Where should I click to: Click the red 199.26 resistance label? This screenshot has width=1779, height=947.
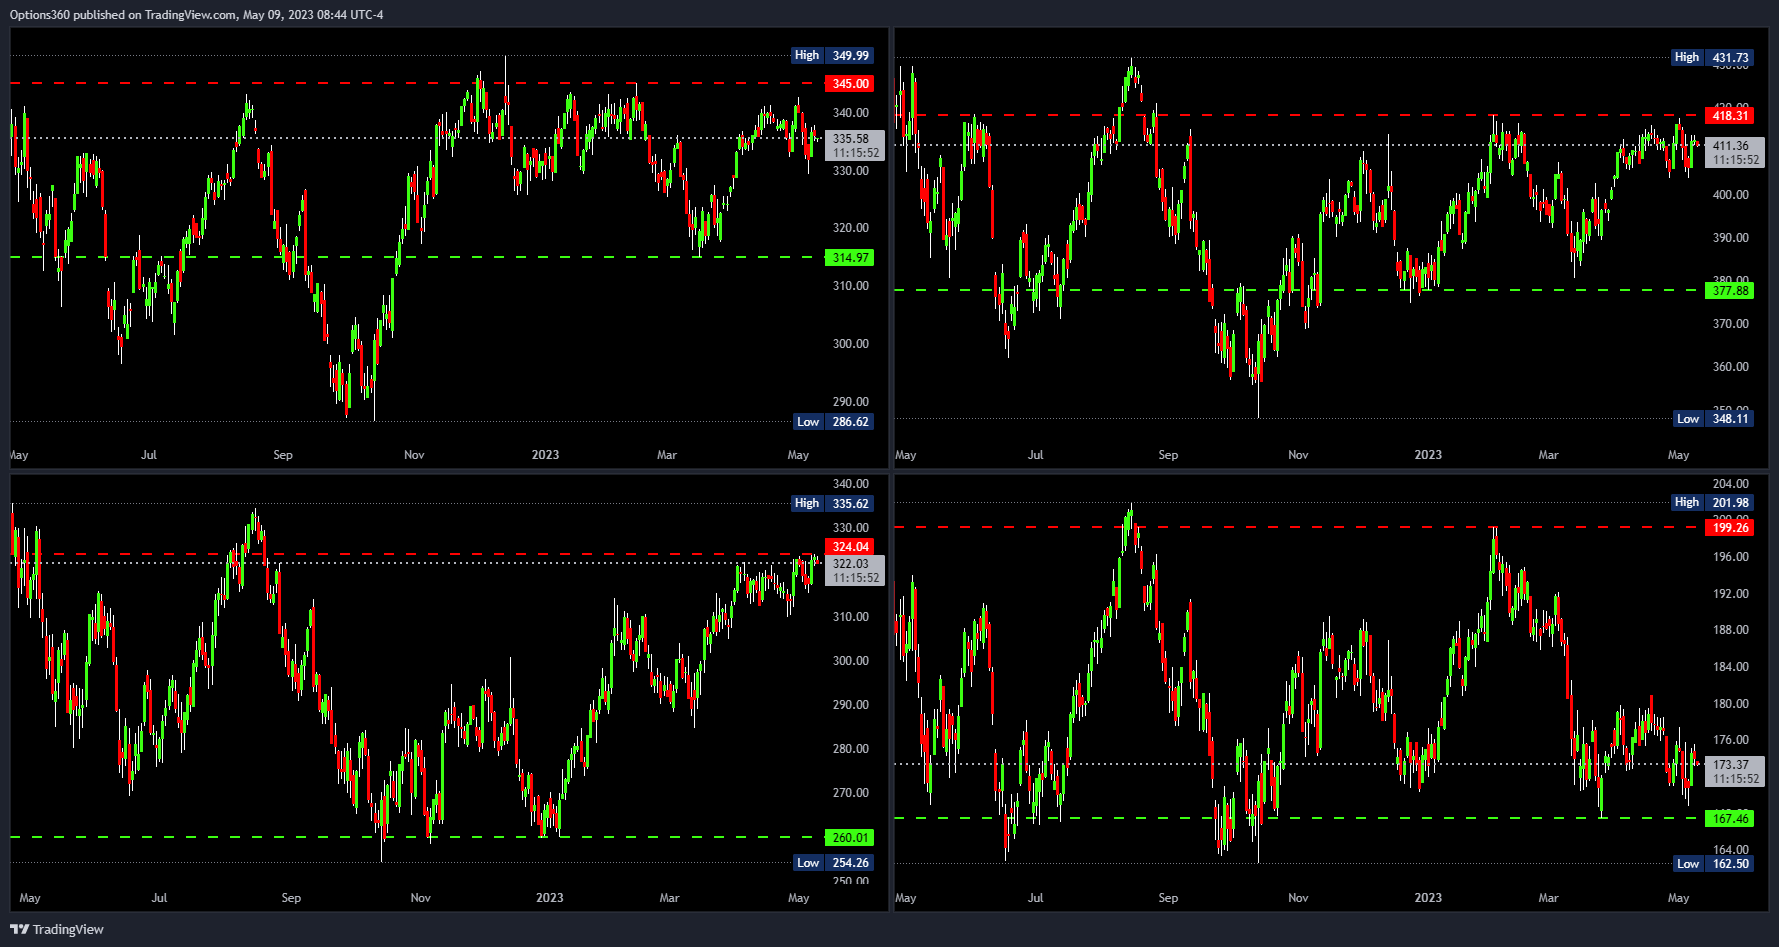(x=1730, y=528)
